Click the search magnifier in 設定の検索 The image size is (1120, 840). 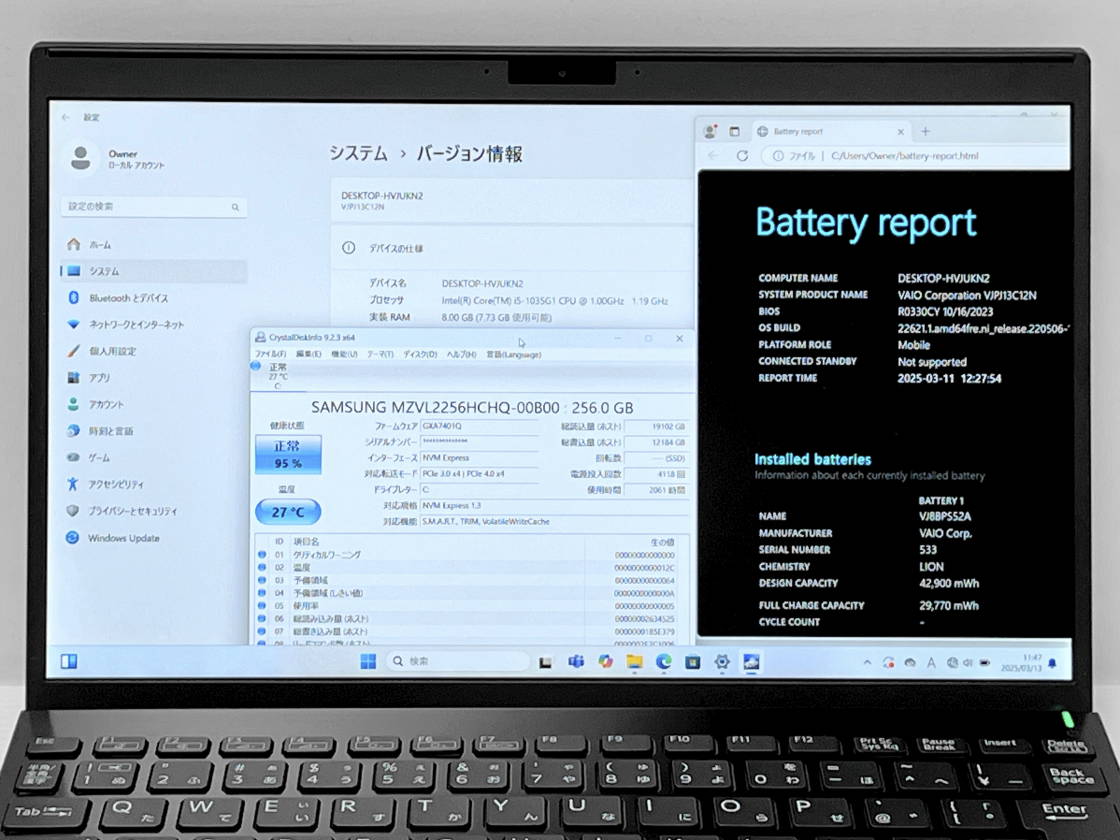[x=235, y=207]
